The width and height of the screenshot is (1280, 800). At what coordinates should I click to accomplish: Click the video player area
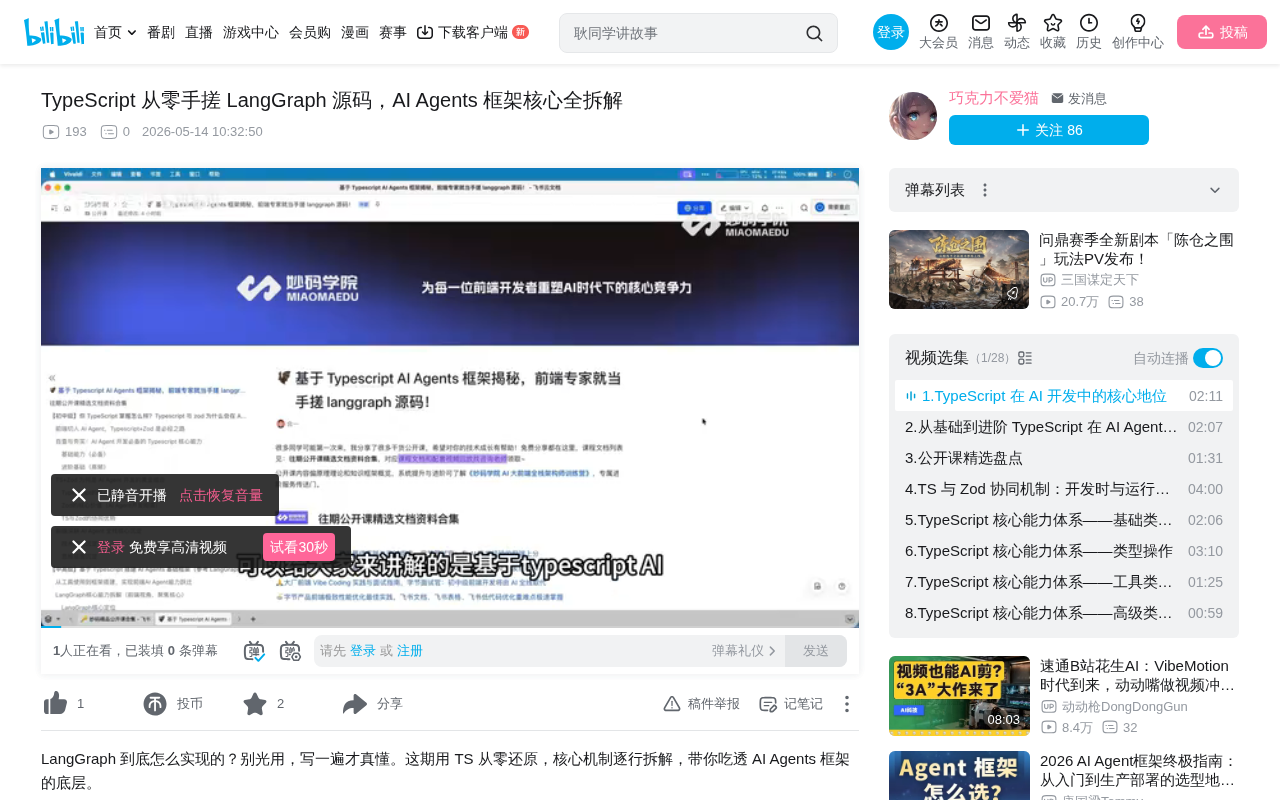coord(450,398)
